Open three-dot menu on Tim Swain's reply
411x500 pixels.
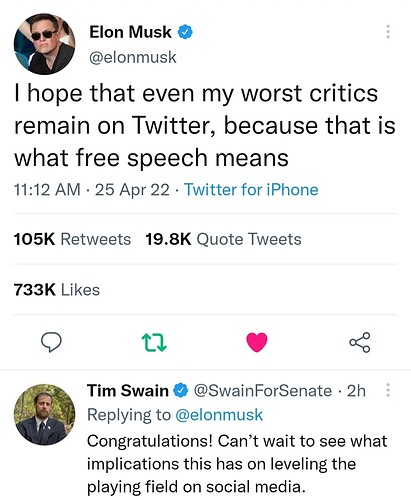(388, 390)
